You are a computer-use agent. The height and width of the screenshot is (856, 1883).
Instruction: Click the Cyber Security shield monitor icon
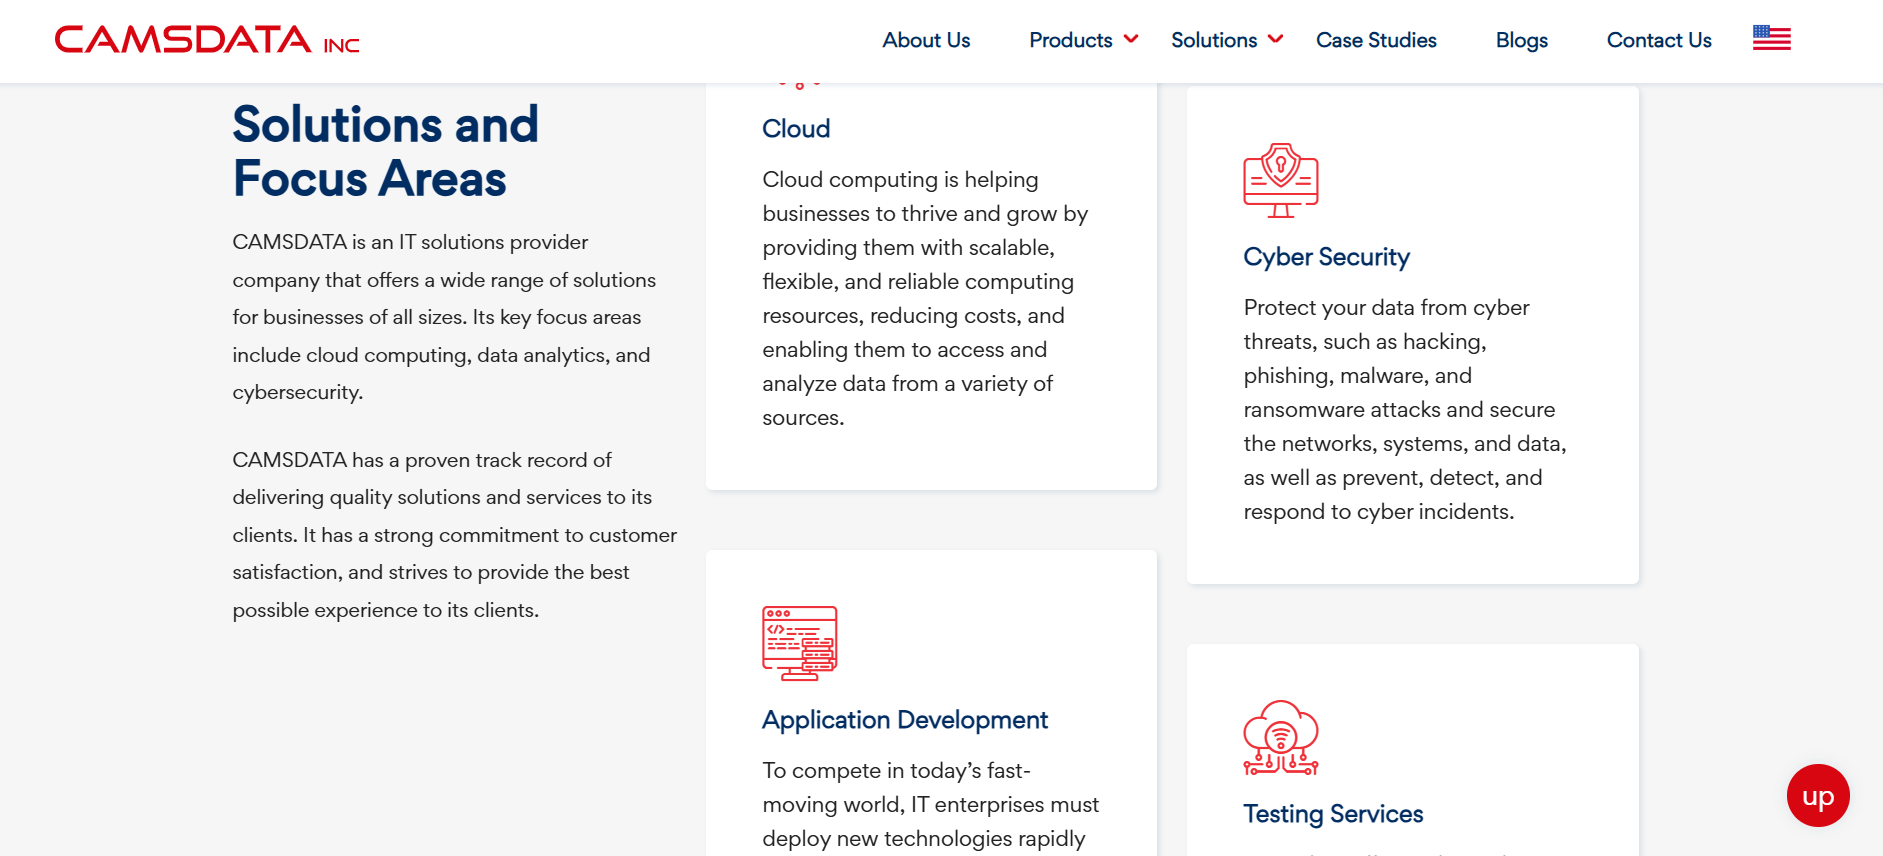coord(1280,181)
